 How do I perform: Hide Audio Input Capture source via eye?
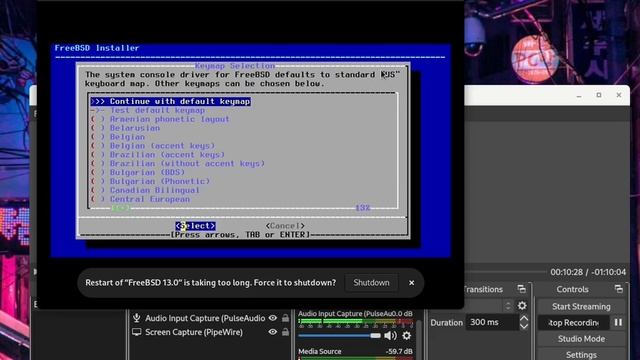click(x=273, y=318)
